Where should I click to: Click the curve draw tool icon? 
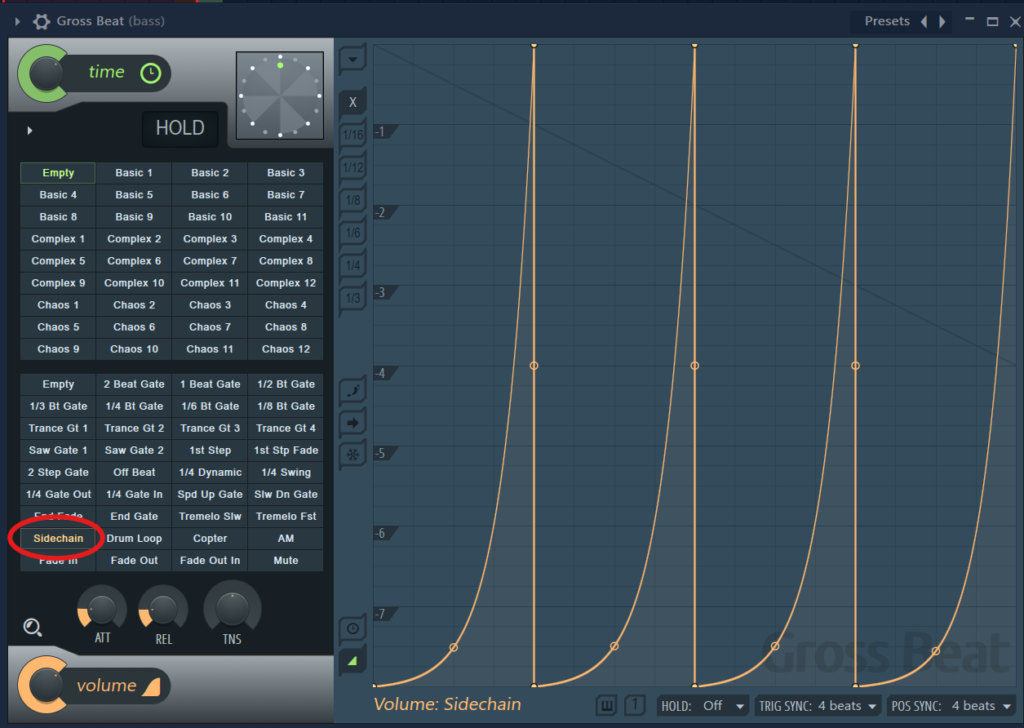pyautogui.click(x=353, y=390)
